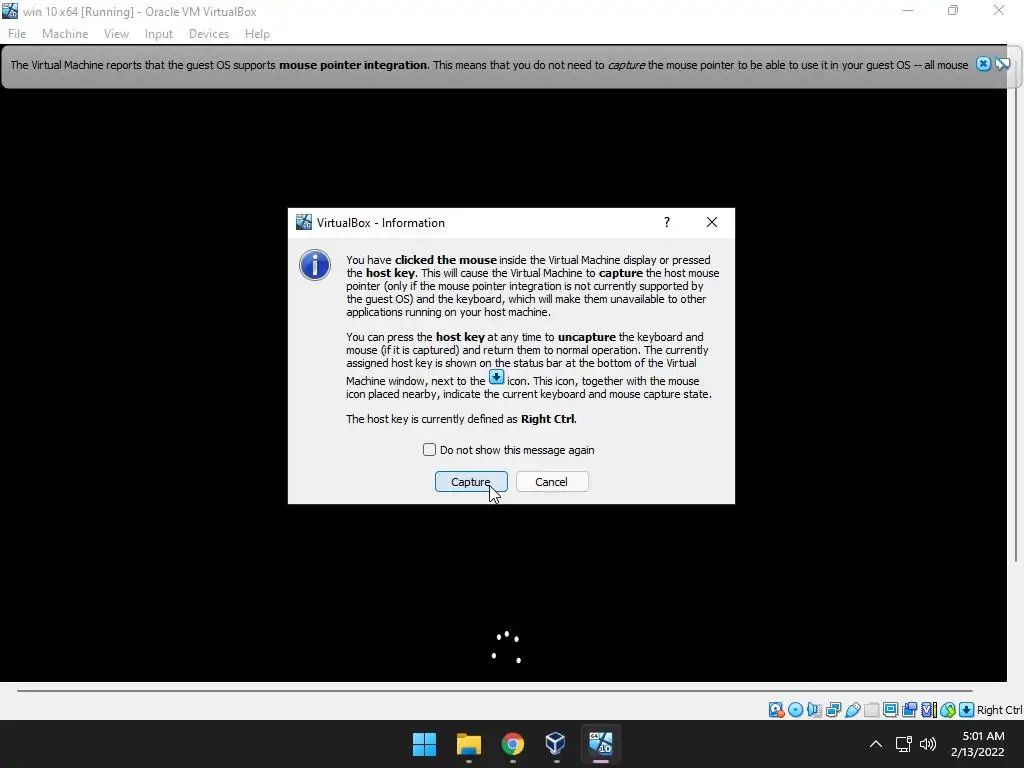Click the keyboard capture arrow status icon
This screenshot has width=1024, height=768.
click(x=967, y=710)
